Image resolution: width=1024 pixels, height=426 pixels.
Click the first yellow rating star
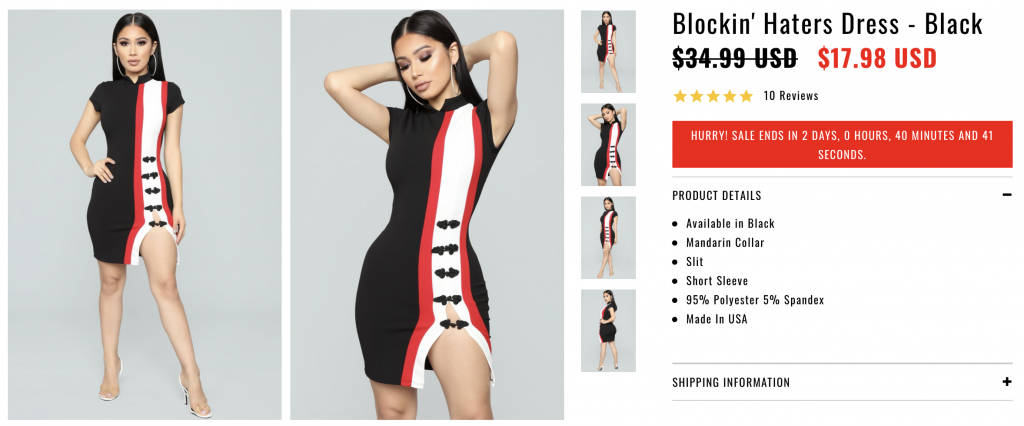point(680,96)
